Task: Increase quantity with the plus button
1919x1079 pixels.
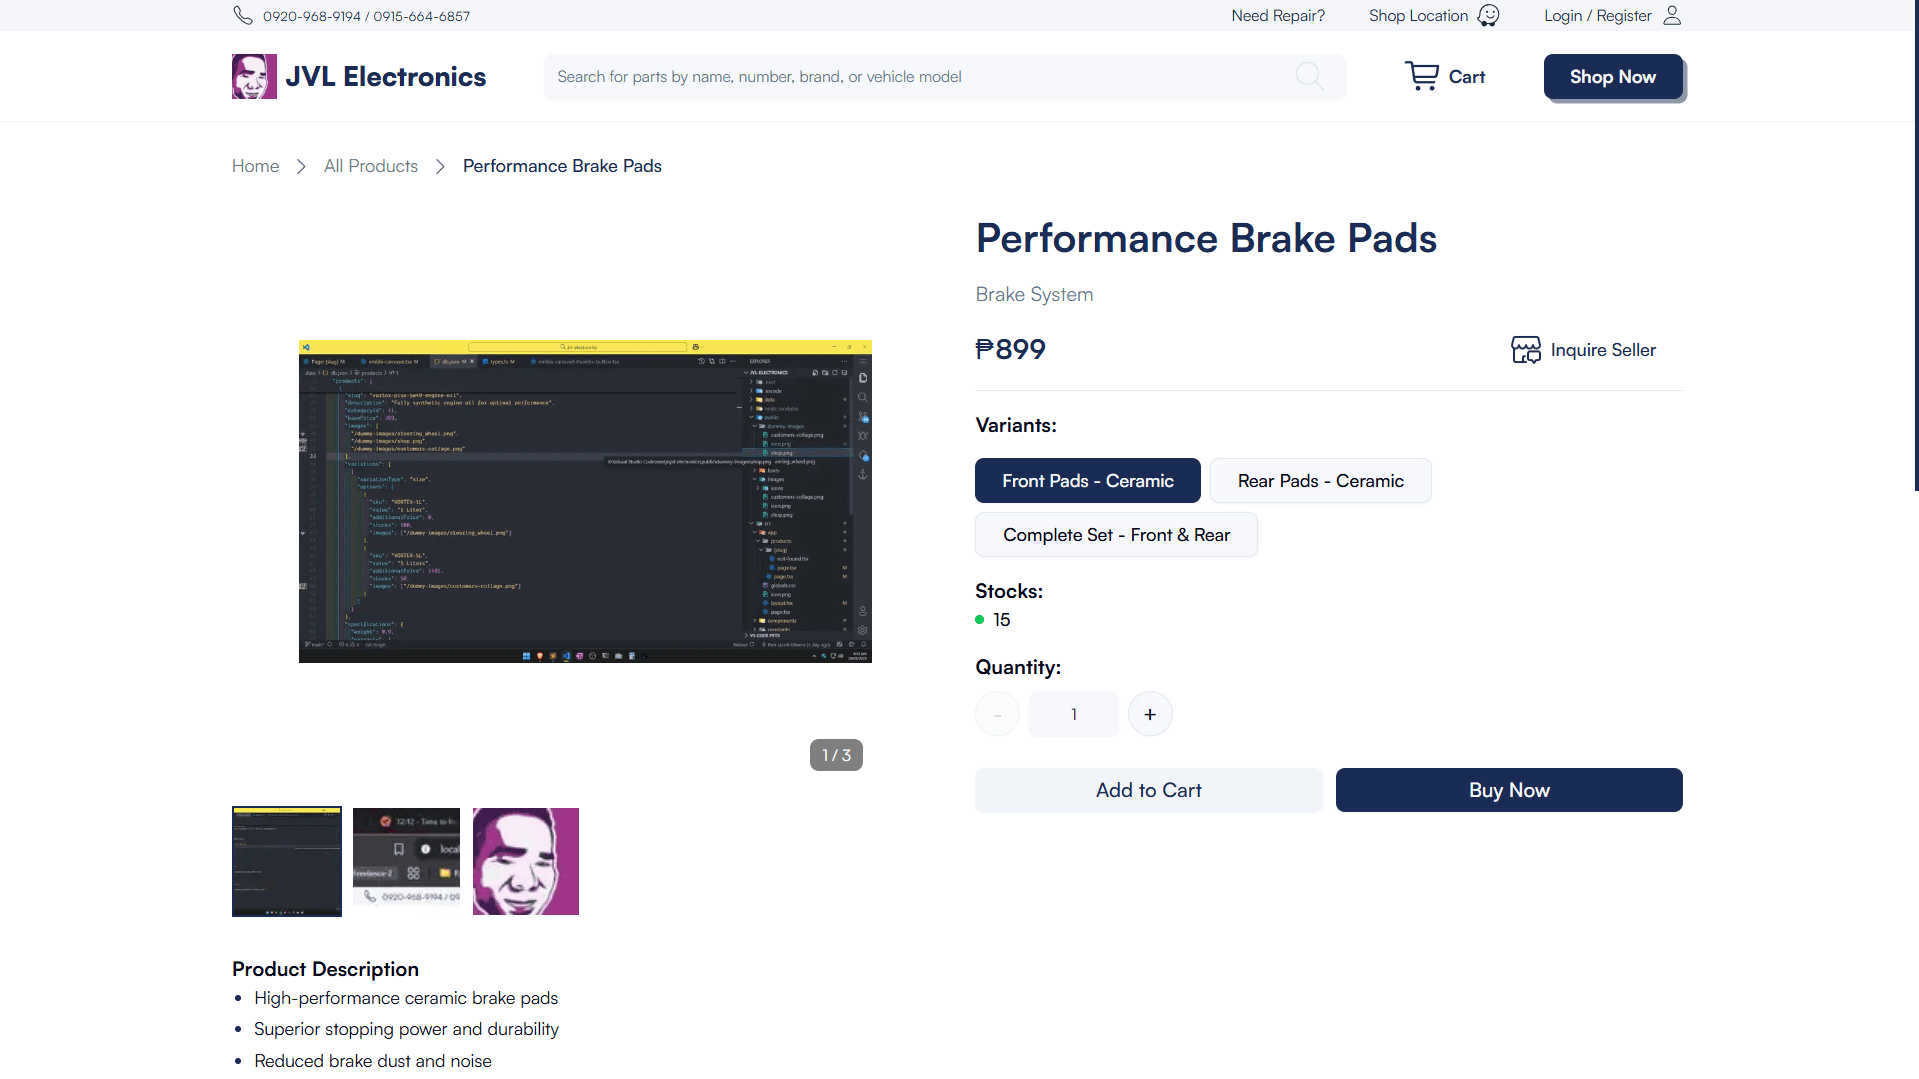Action: pyautogui.click(x=1150, y=713)
